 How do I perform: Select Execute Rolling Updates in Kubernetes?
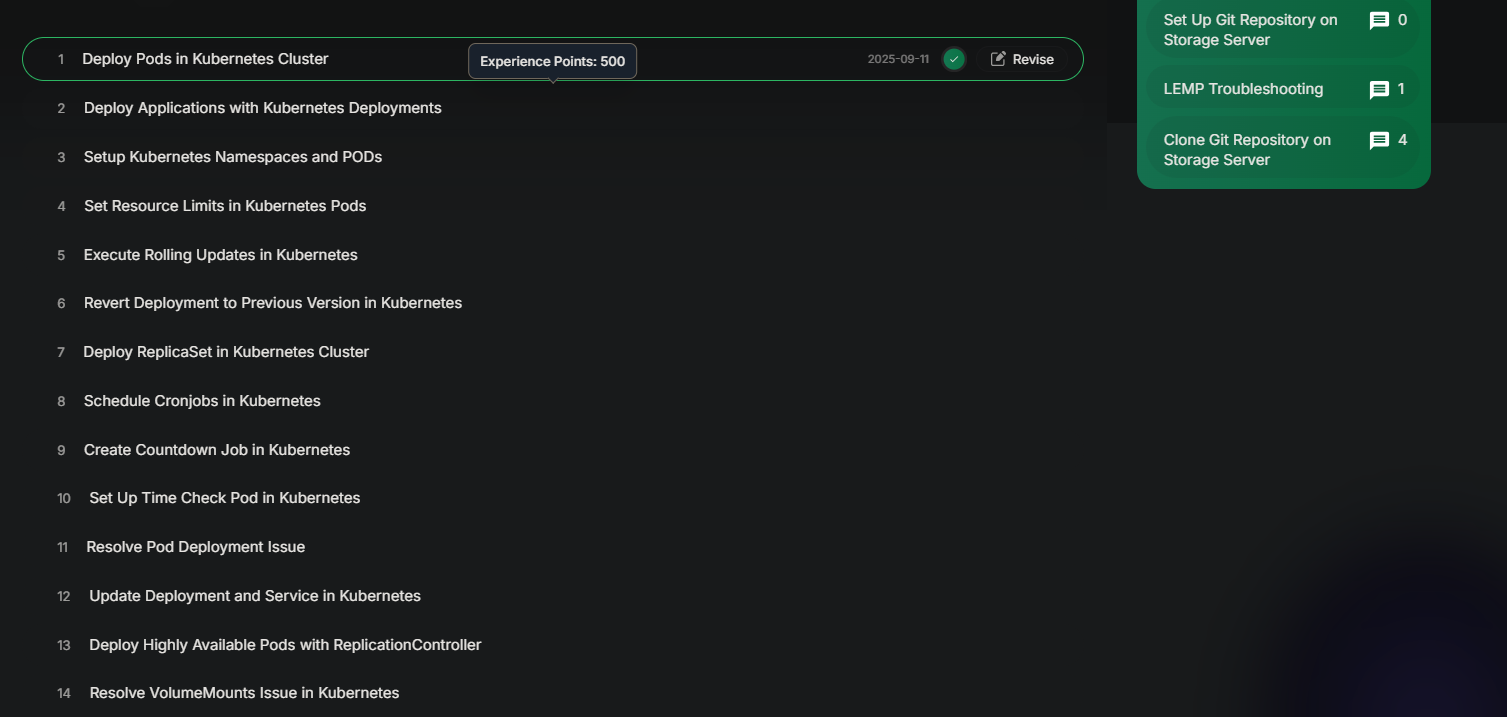221,255
